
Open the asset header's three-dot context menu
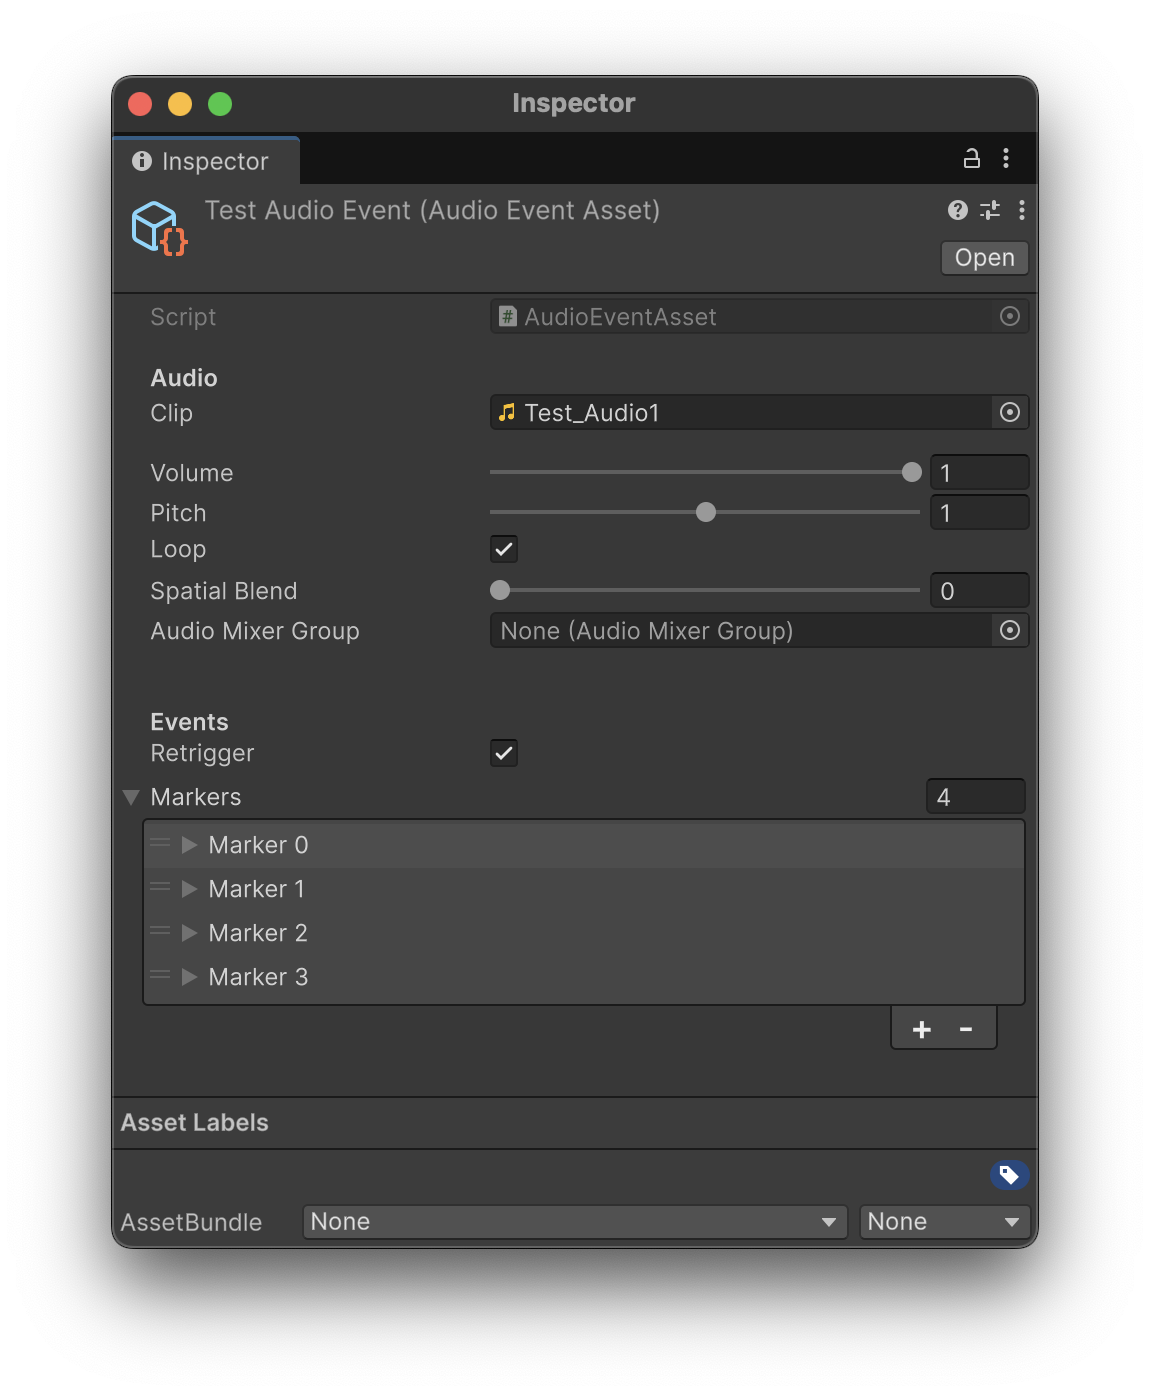tap(1021, 210)
